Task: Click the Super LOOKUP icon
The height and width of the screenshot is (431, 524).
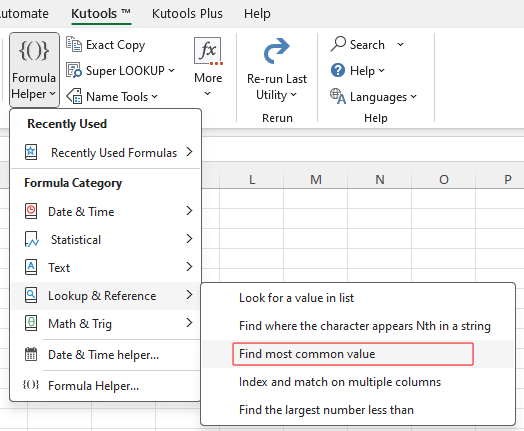Action: tap(74, 70)
